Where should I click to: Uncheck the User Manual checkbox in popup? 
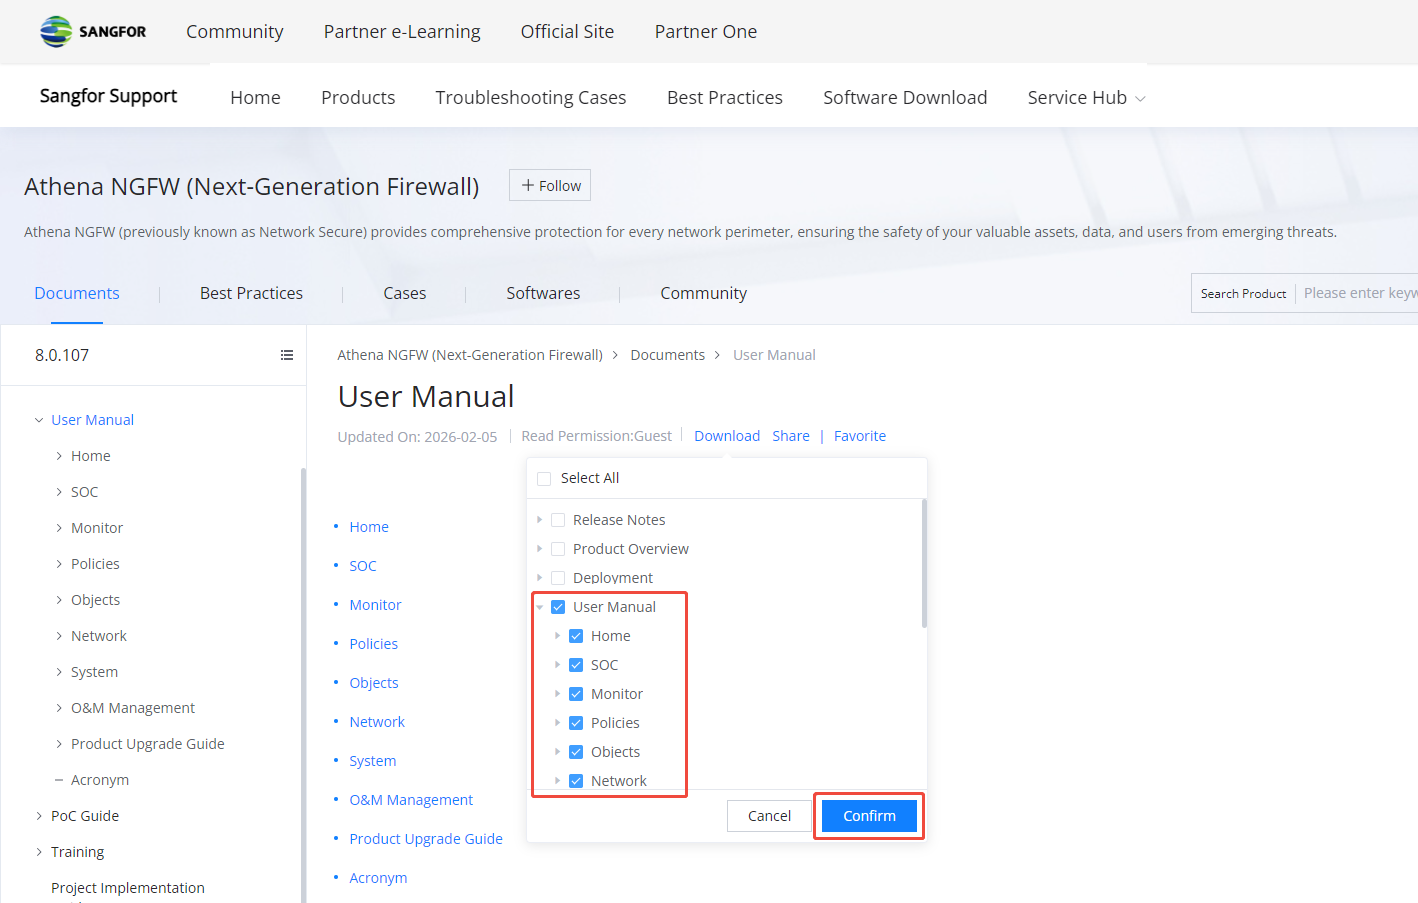(x=558, y=607)
